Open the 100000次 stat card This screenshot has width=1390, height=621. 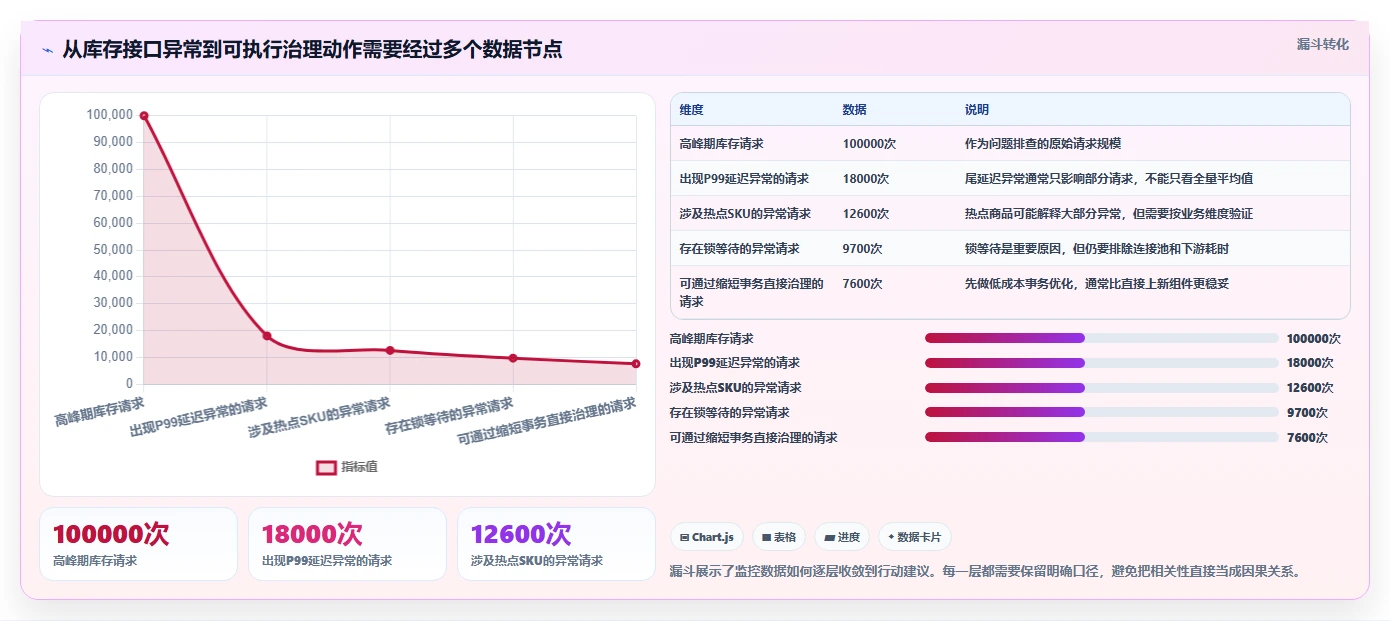click(x=138, y=544)
